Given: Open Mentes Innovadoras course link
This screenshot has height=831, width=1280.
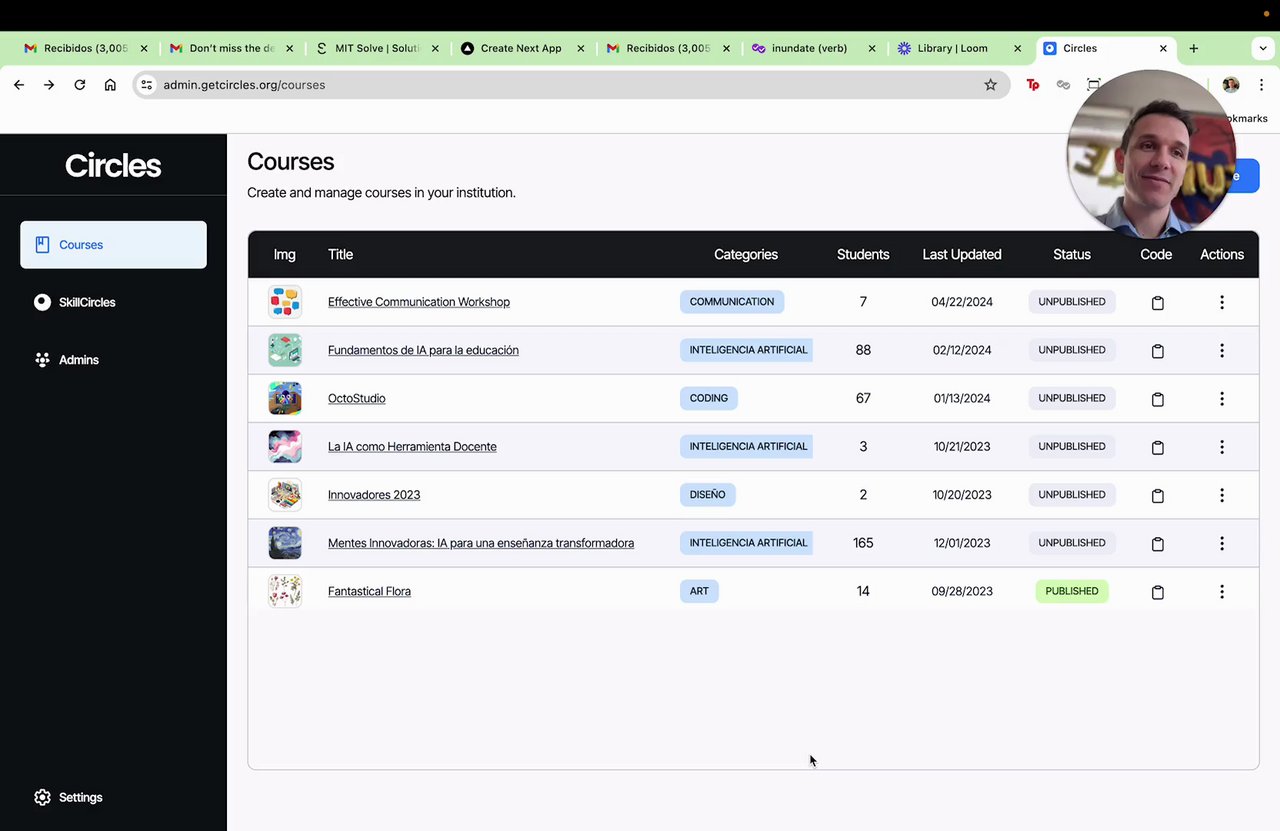Looking at the screenshot, I should [x=481, y=543].
